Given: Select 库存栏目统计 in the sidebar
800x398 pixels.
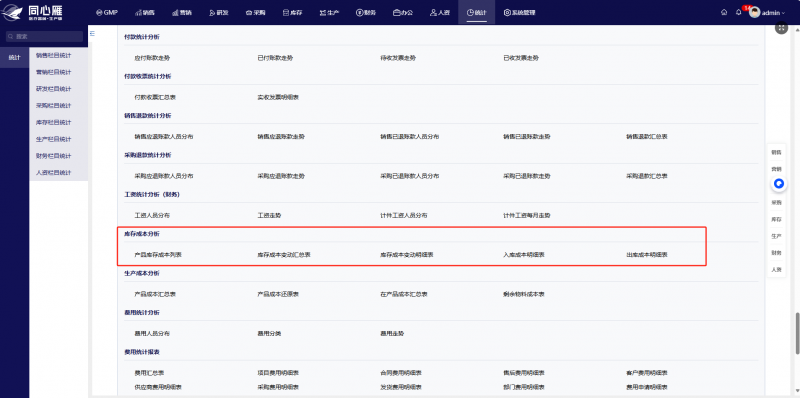Looking at the screenshot, I should (x=54, y=122).
